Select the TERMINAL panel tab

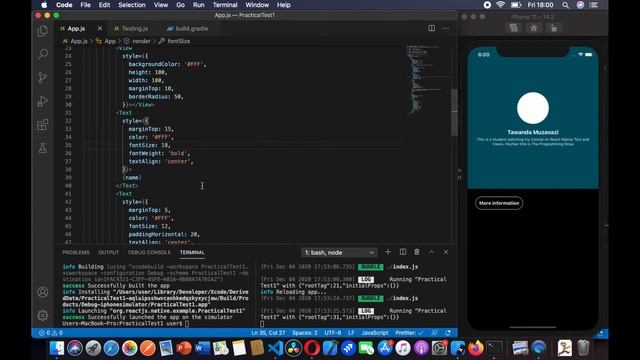pos(192,253)
